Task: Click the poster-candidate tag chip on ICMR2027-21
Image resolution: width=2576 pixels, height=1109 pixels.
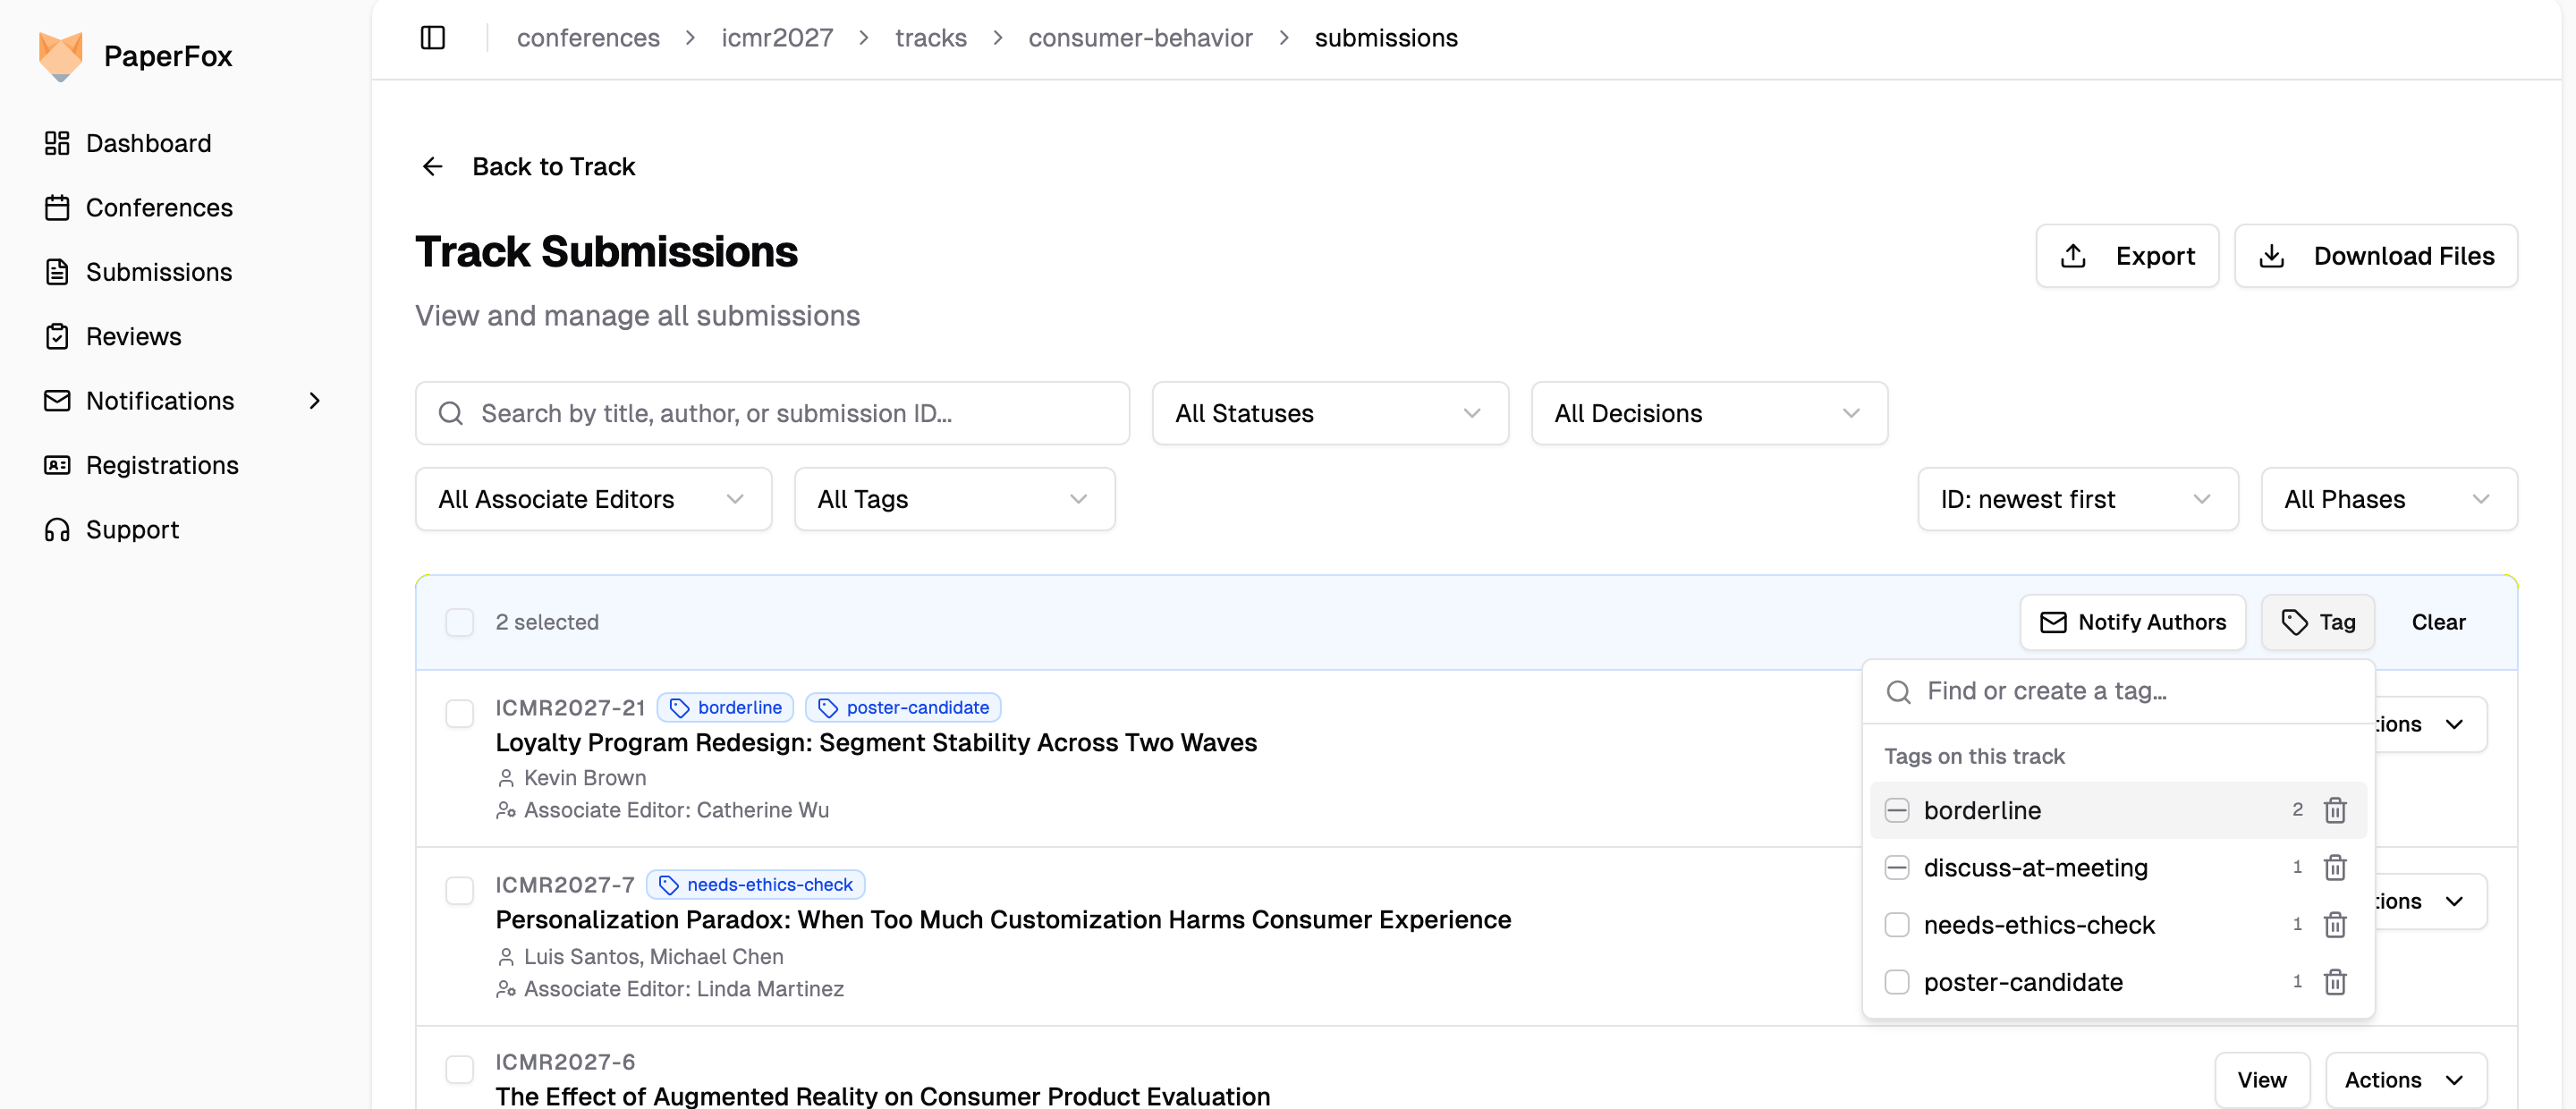Action: pyautogui.click(x=903, y=708)
